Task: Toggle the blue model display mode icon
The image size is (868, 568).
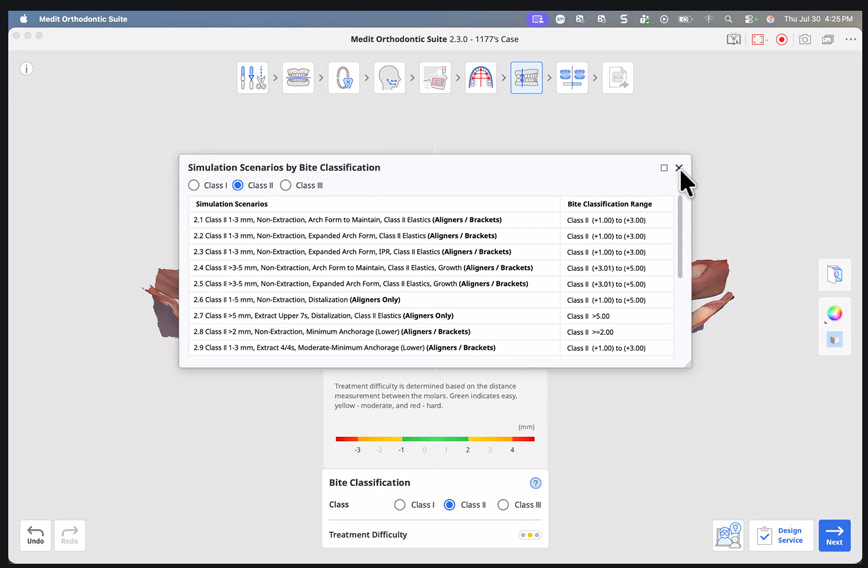Action: (x=834, y=339)
